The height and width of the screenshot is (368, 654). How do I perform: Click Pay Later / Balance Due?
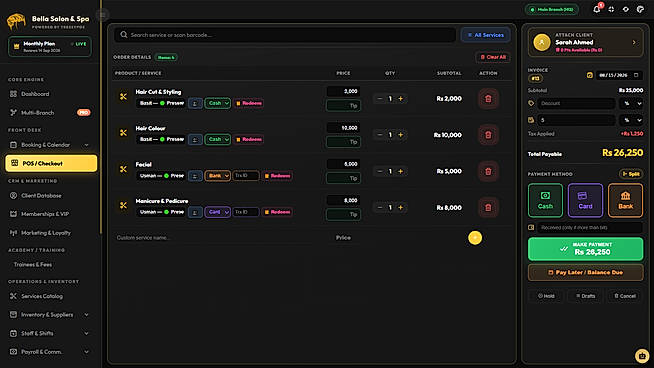[585, 272]
